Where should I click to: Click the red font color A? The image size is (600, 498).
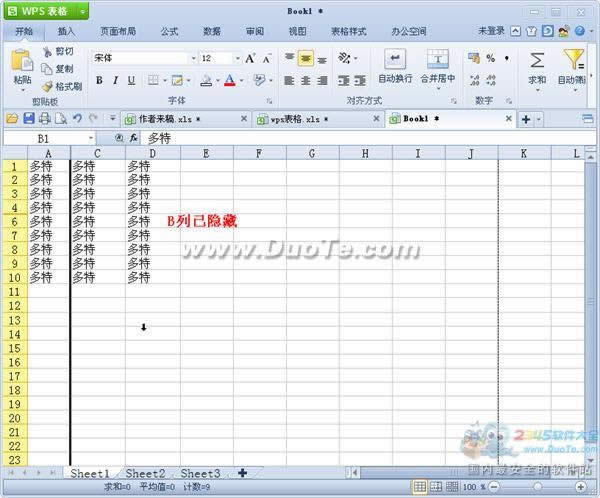(230, 80)
